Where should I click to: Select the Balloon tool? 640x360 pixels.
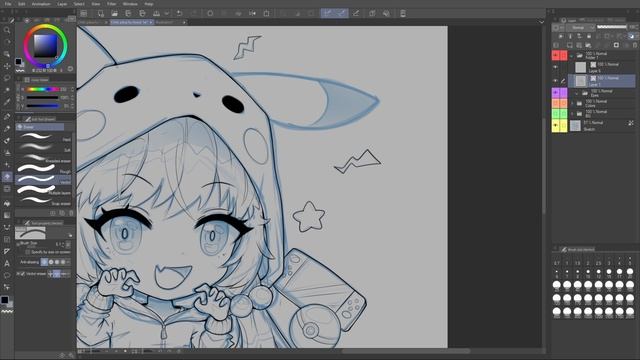click(x=7, y=276)
